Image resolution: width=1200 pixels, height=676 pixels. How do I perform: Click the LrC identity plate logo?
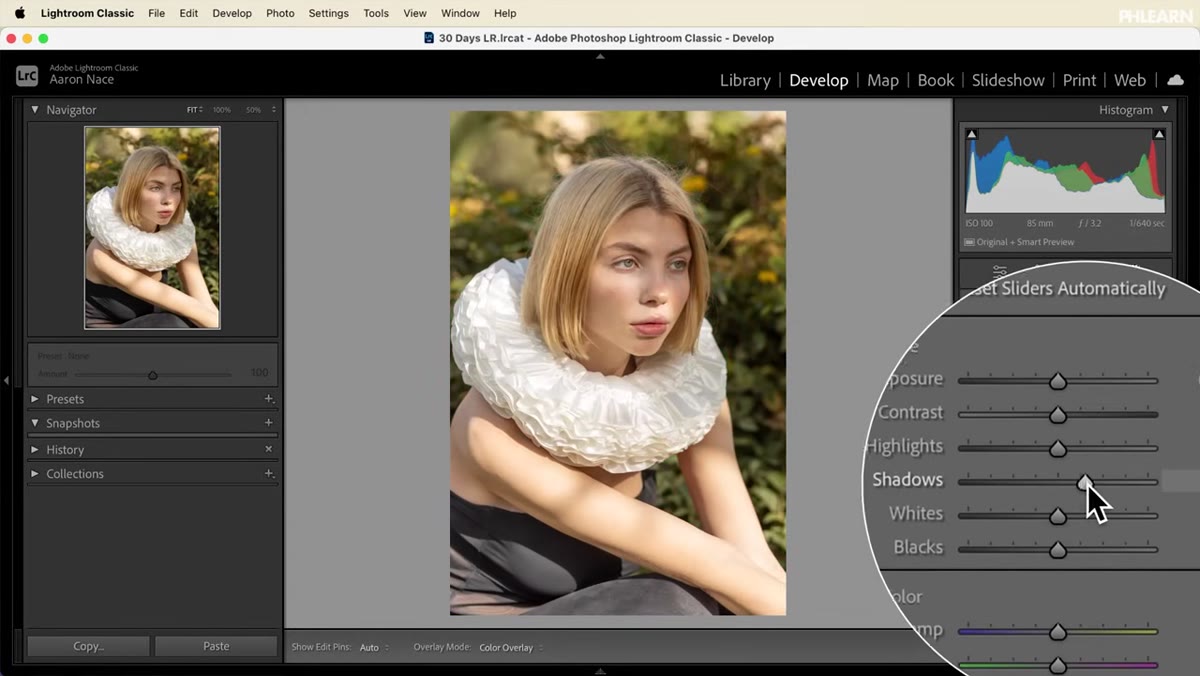click(x=27, y=75)
